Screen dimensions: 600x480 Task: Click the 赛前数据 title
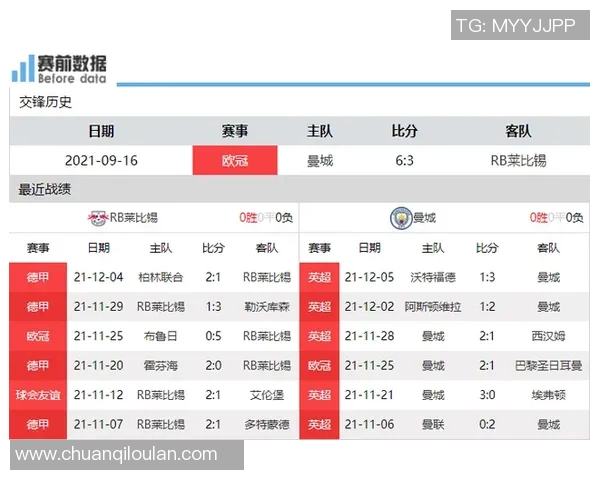[x=72, y=64]
